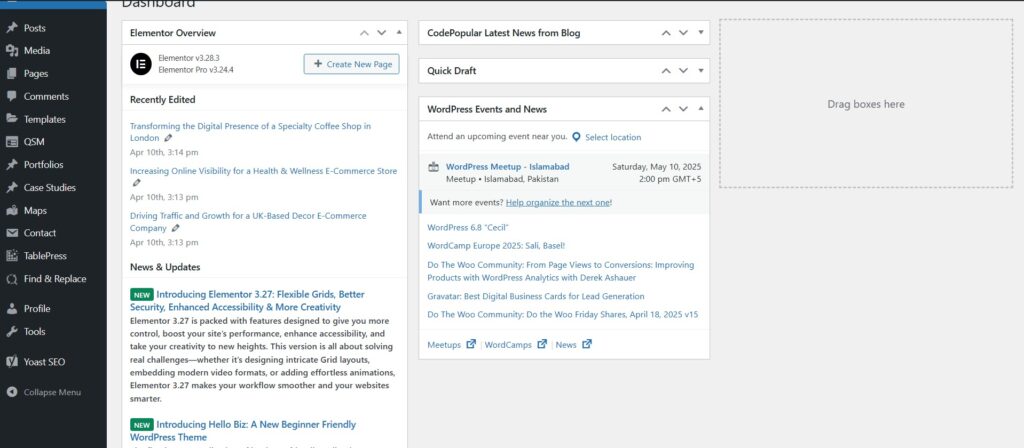Click the Portfolios pin icon
Screen dimensions: 1024x448
tap(12, 165)
